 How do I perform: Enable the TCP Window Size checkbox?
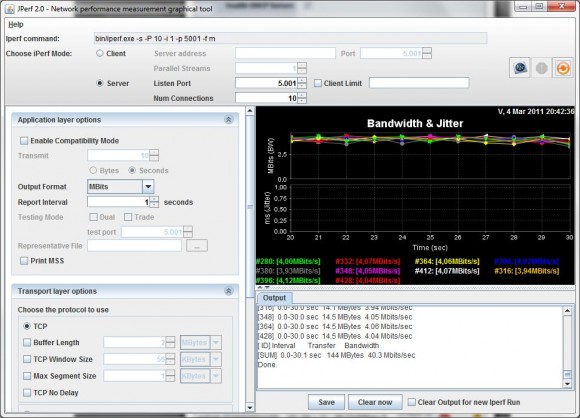27,359
